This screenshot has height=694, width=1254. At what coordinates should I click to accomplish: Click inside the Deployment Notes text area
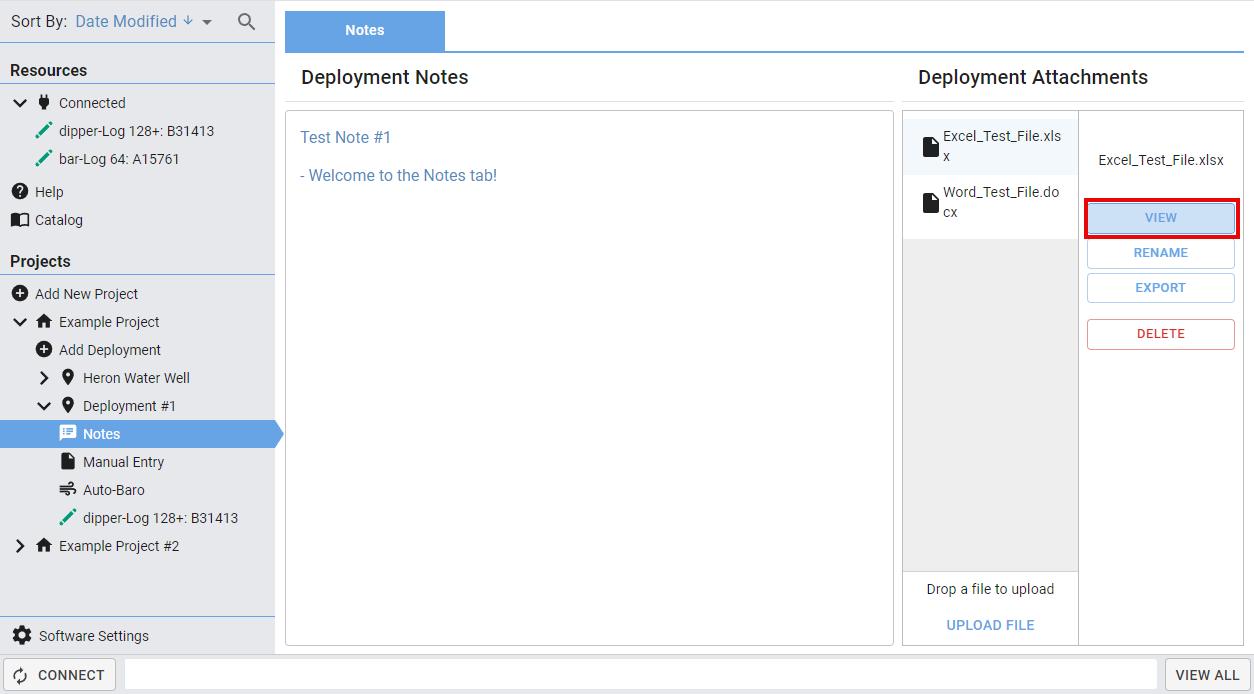click(588, 400)
